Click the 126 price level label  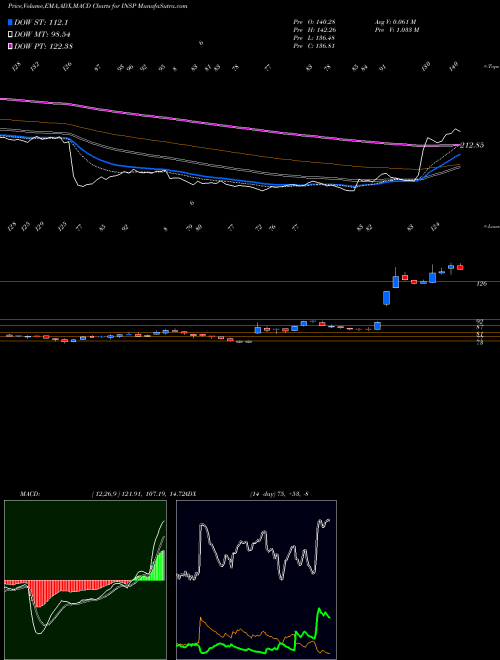(481, 284)
